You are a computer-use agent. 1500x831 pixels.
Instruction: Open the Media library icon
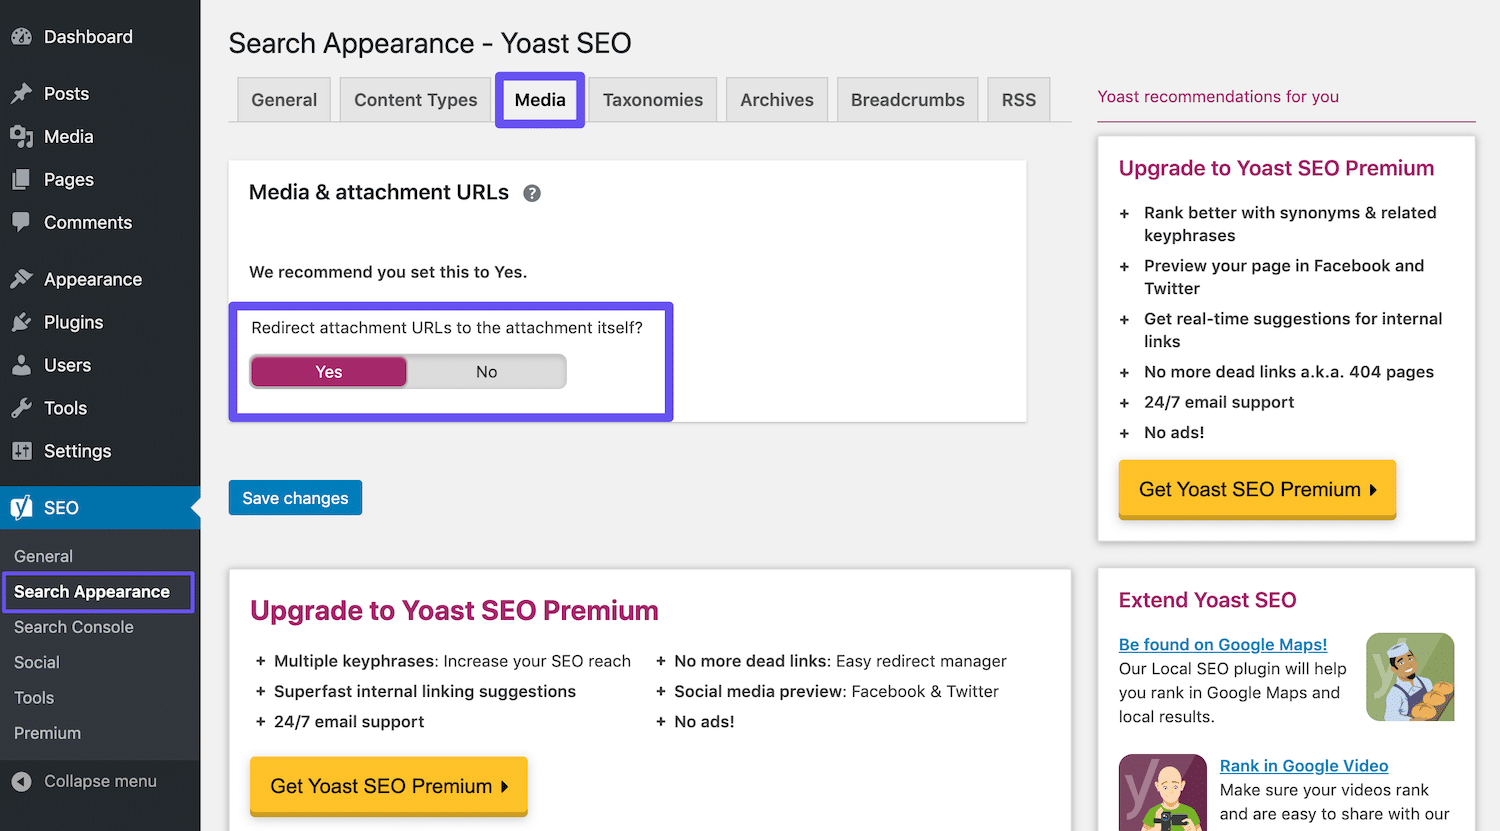coord(22,136)
